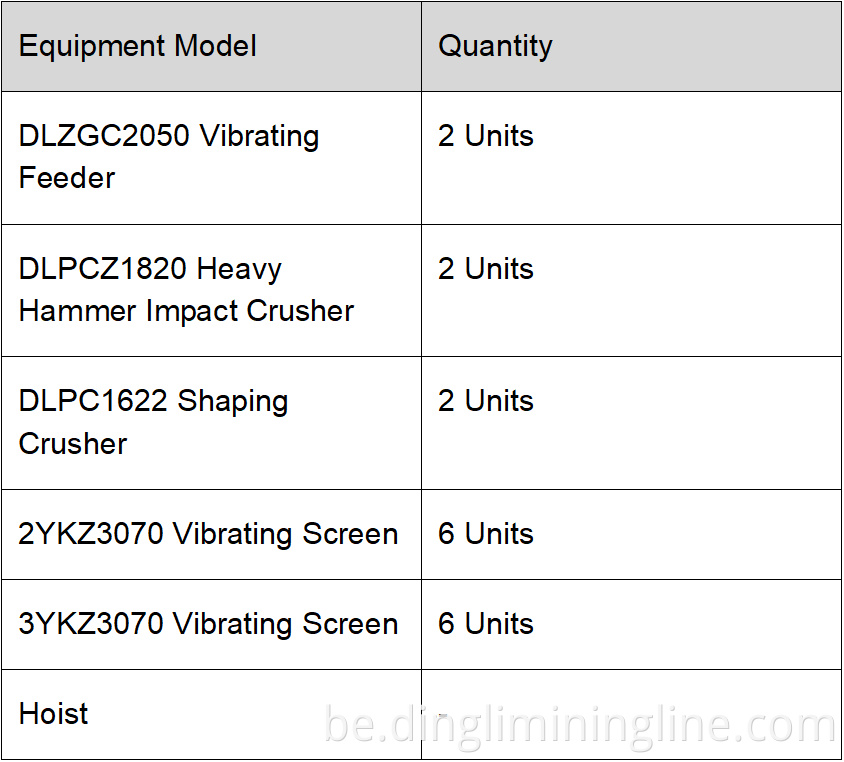844x762 pixels.
Task: Select Vibrating Screen text in 2YKZ3070 row
Action: click(x=286, y=534)
